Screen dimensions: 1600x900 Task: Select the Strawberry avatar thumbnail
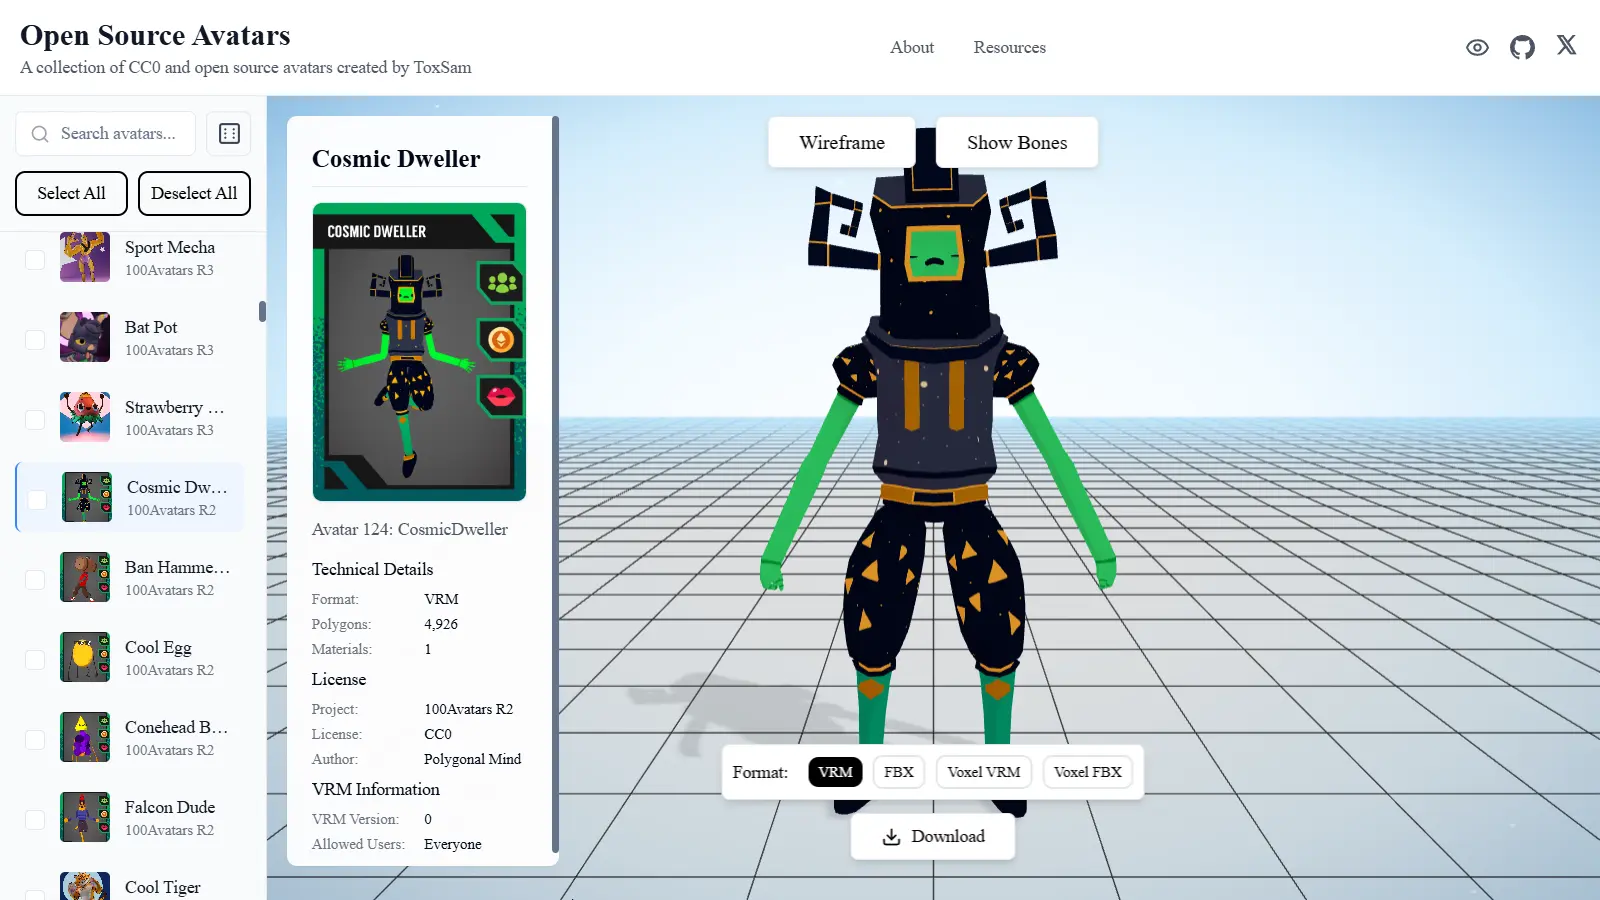click(x=85, y=417)
